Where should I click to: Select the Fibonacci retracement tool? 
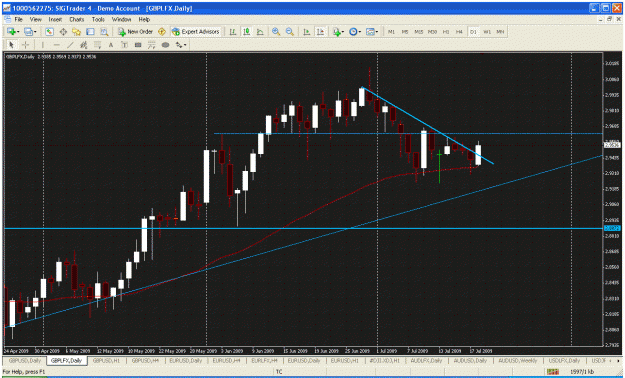(97, 45)
